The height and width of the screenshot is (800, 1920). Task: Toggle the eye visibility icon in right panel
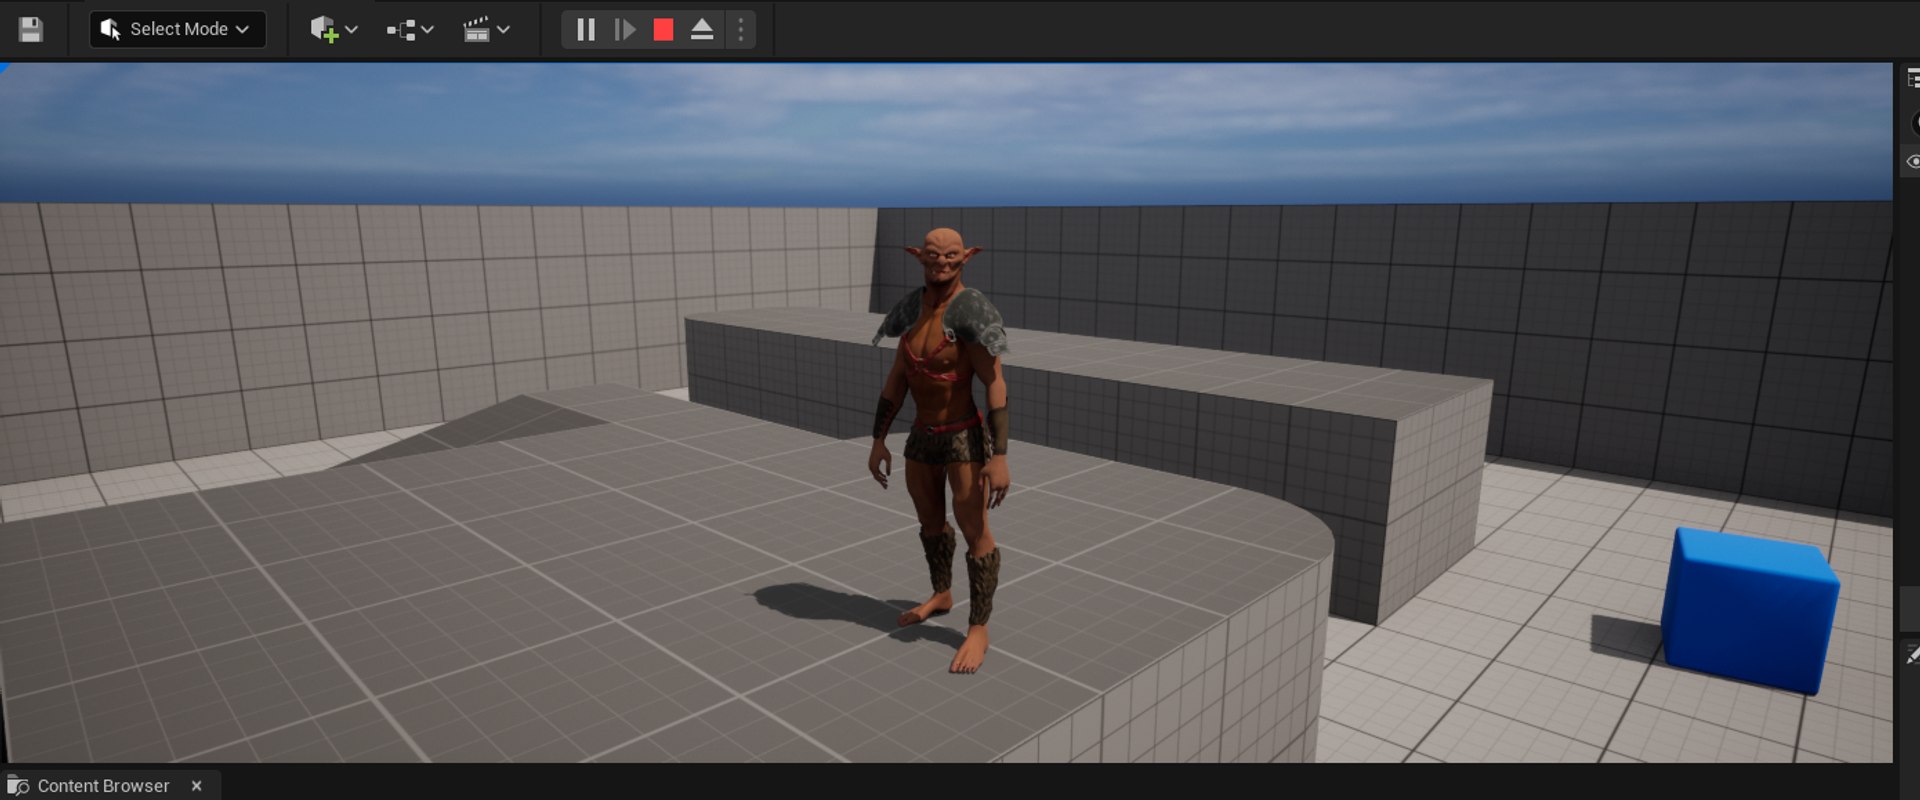click(x=1912, y=161)
